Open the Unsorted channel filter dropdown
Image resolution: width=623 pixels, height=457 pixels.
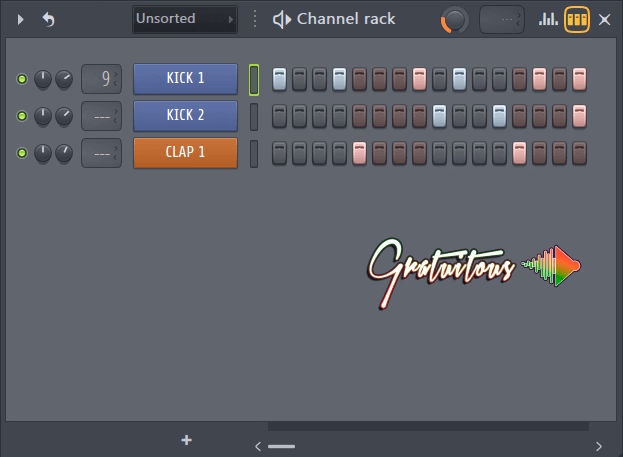pos(185,19)
